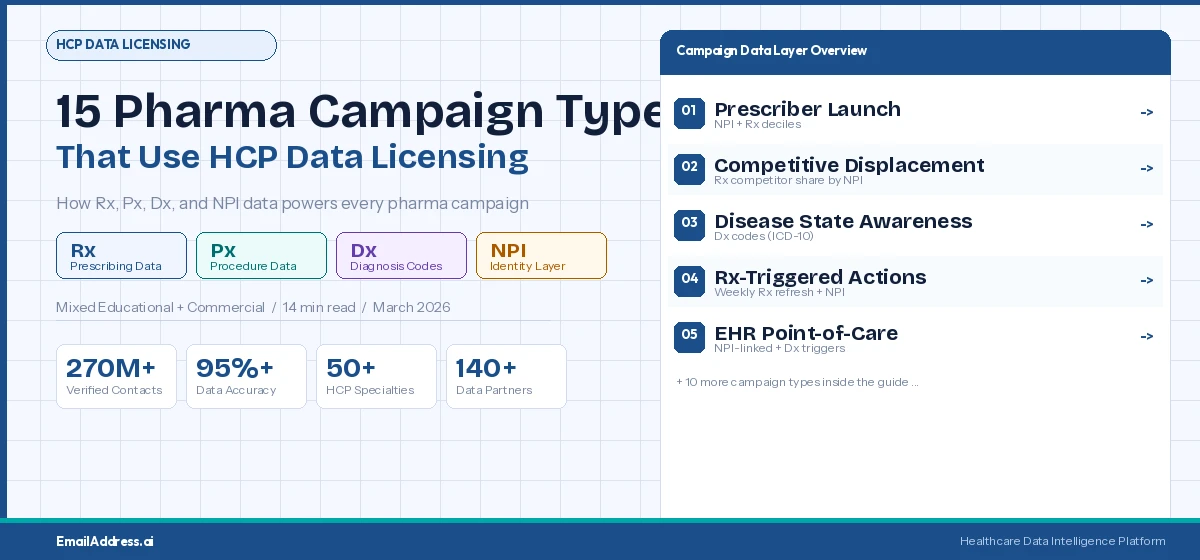Click 'March 2026' date text
1200x560 pixels.
point(411,308)
